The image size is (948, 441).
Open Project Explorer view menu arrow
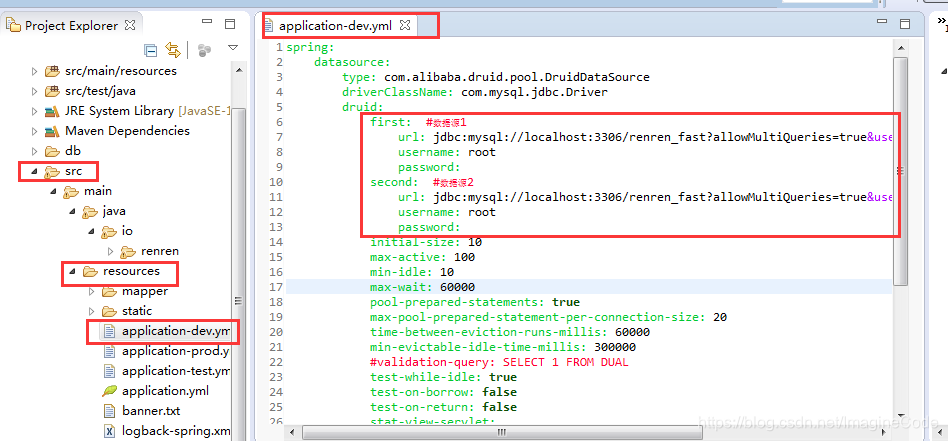pyautogui.click(x=233, y=48)
